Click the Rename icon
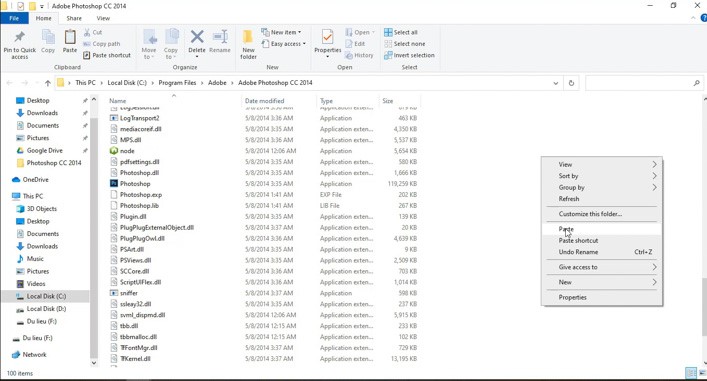707x381 pixels. tap(220, 37)
